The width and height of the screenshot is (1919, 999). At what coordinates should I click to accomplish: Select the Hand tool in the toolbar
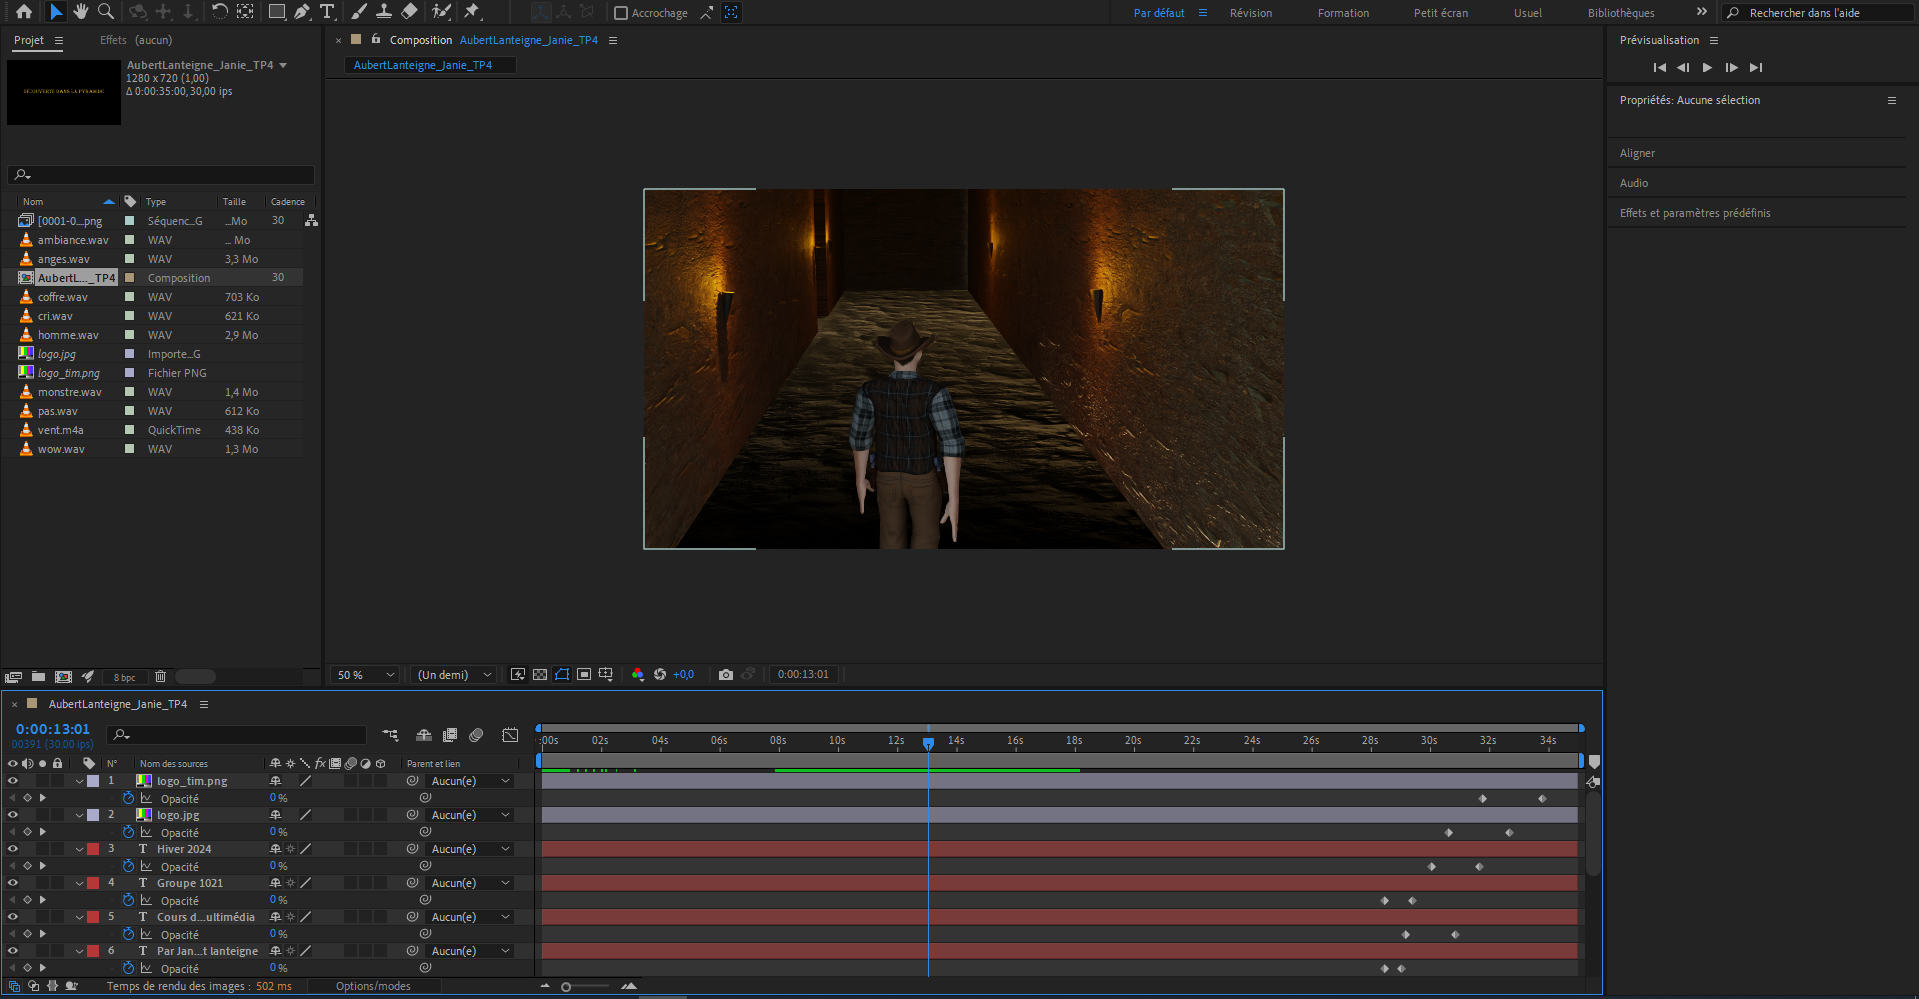coord(80,12)
